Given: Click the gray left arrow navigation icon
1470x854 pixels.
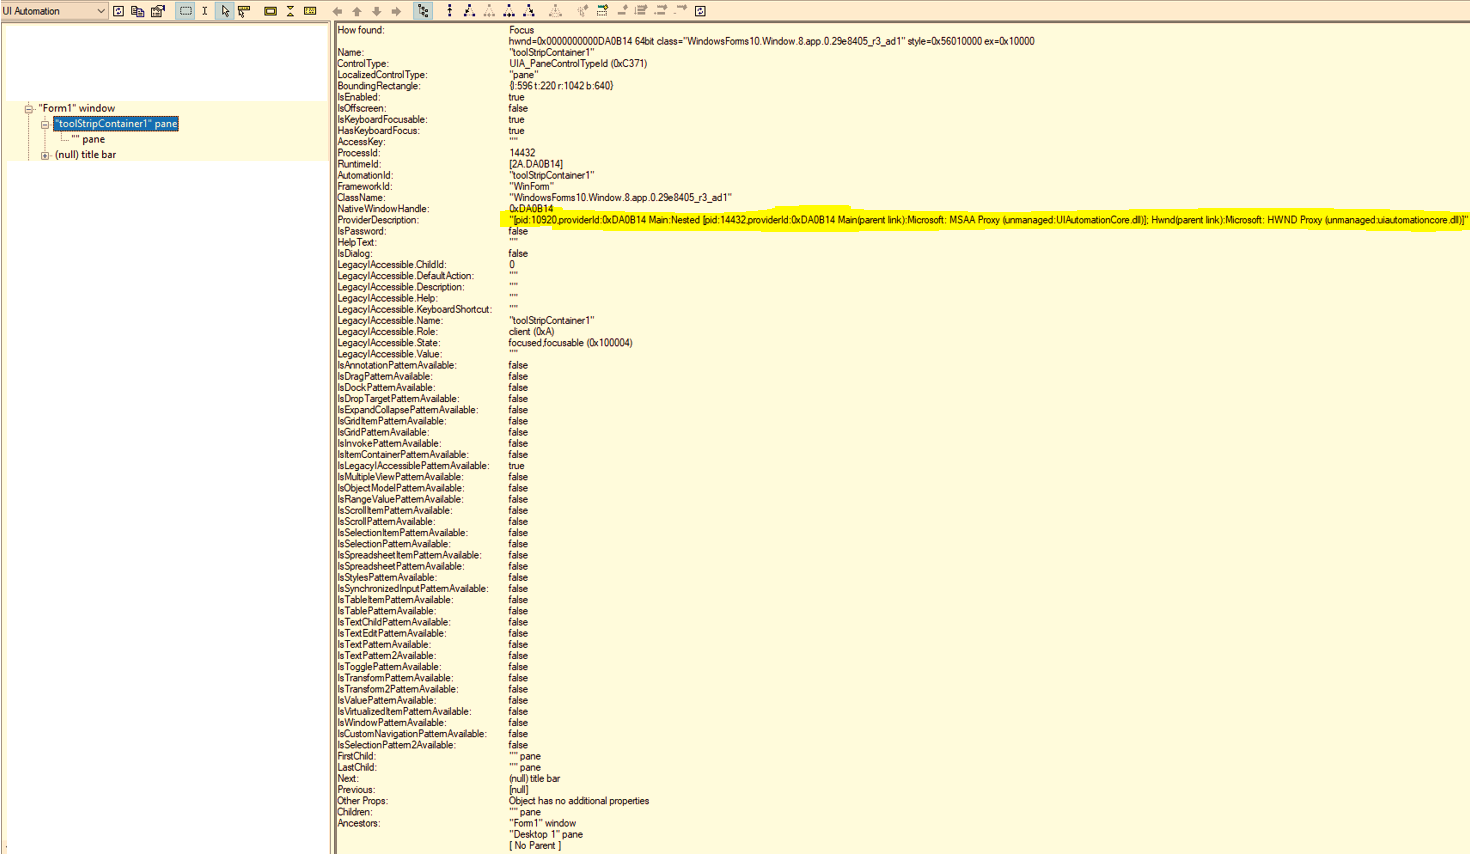Looking at the screenshot, I should click(x=337, y=11).
